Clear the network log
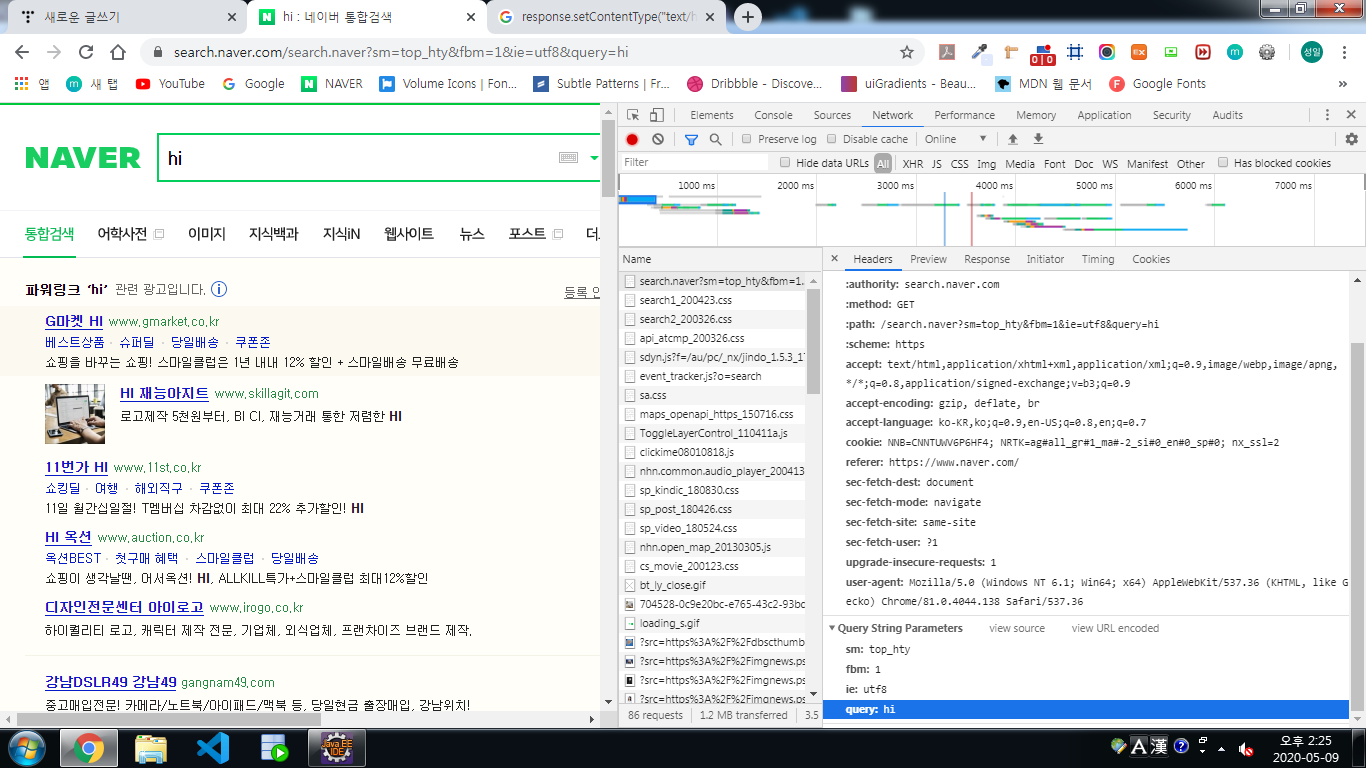 pyautogui.click(x=658, y=139)
